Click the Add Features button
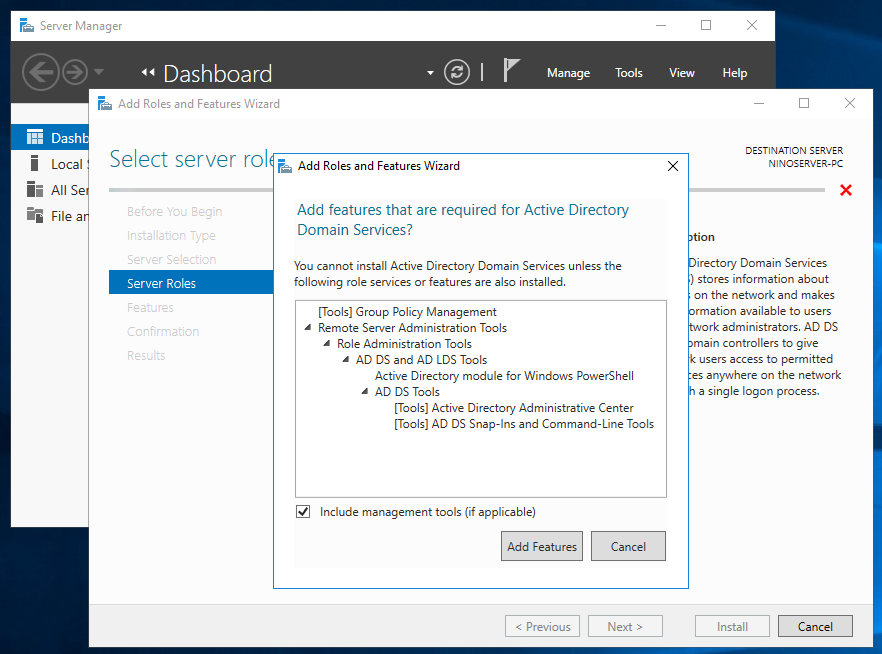This screenshot has width=882, height=654. [542, 546]
